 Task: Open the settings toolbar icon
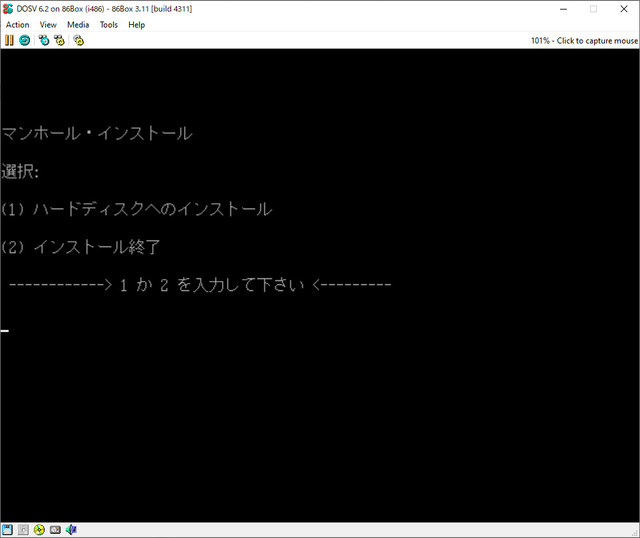tap(78, 40)
